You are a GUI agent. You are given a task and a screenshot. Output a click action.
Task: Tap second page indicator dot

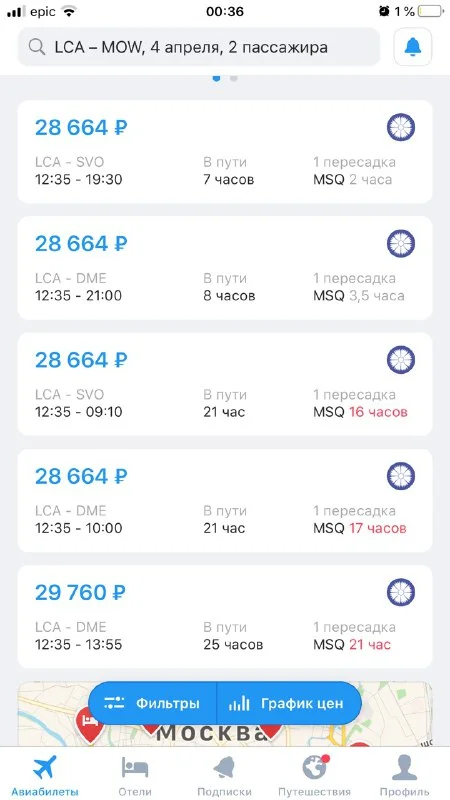pos(234,79)
